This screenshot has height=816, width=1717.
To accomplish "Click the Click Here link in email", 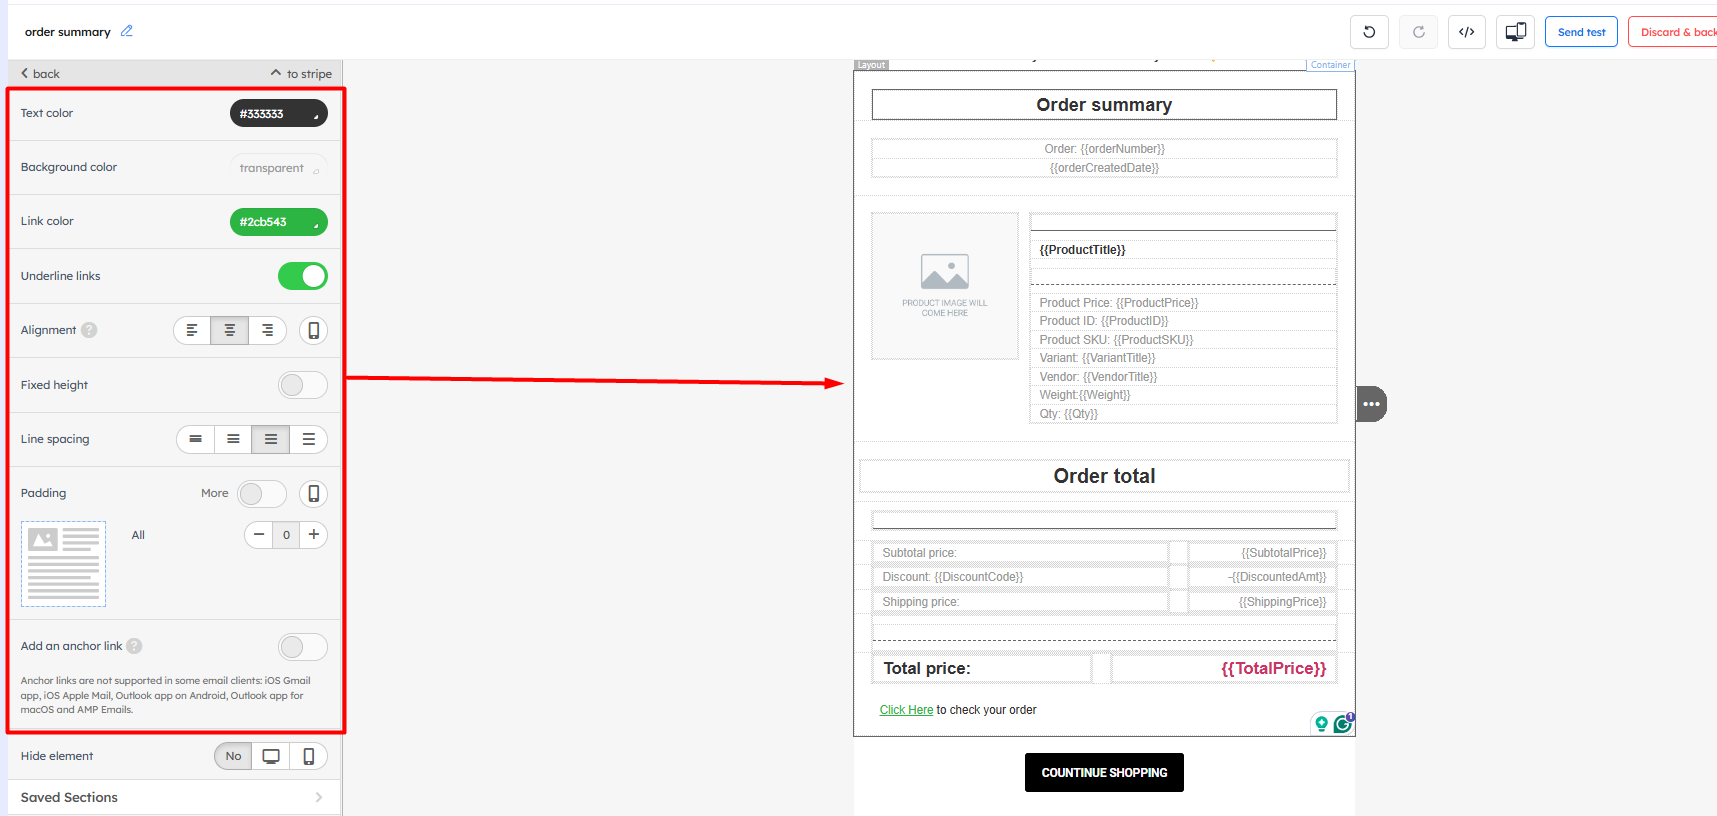I will point(906,710).
